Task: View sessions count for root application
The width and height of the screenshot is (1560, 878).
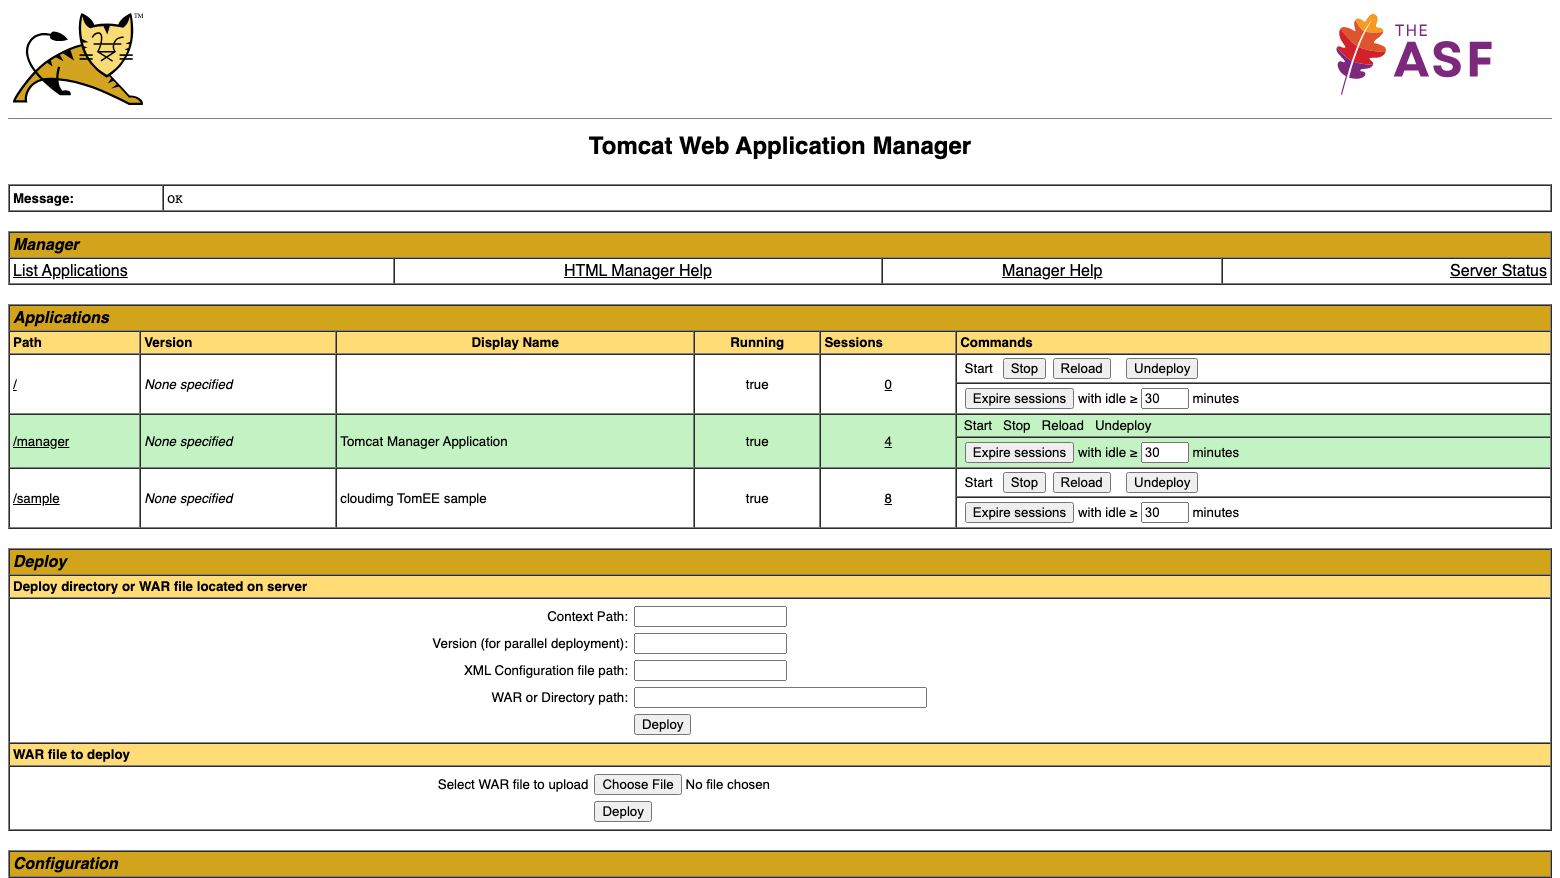Action: pyautogui.click(x=888, y=385)
